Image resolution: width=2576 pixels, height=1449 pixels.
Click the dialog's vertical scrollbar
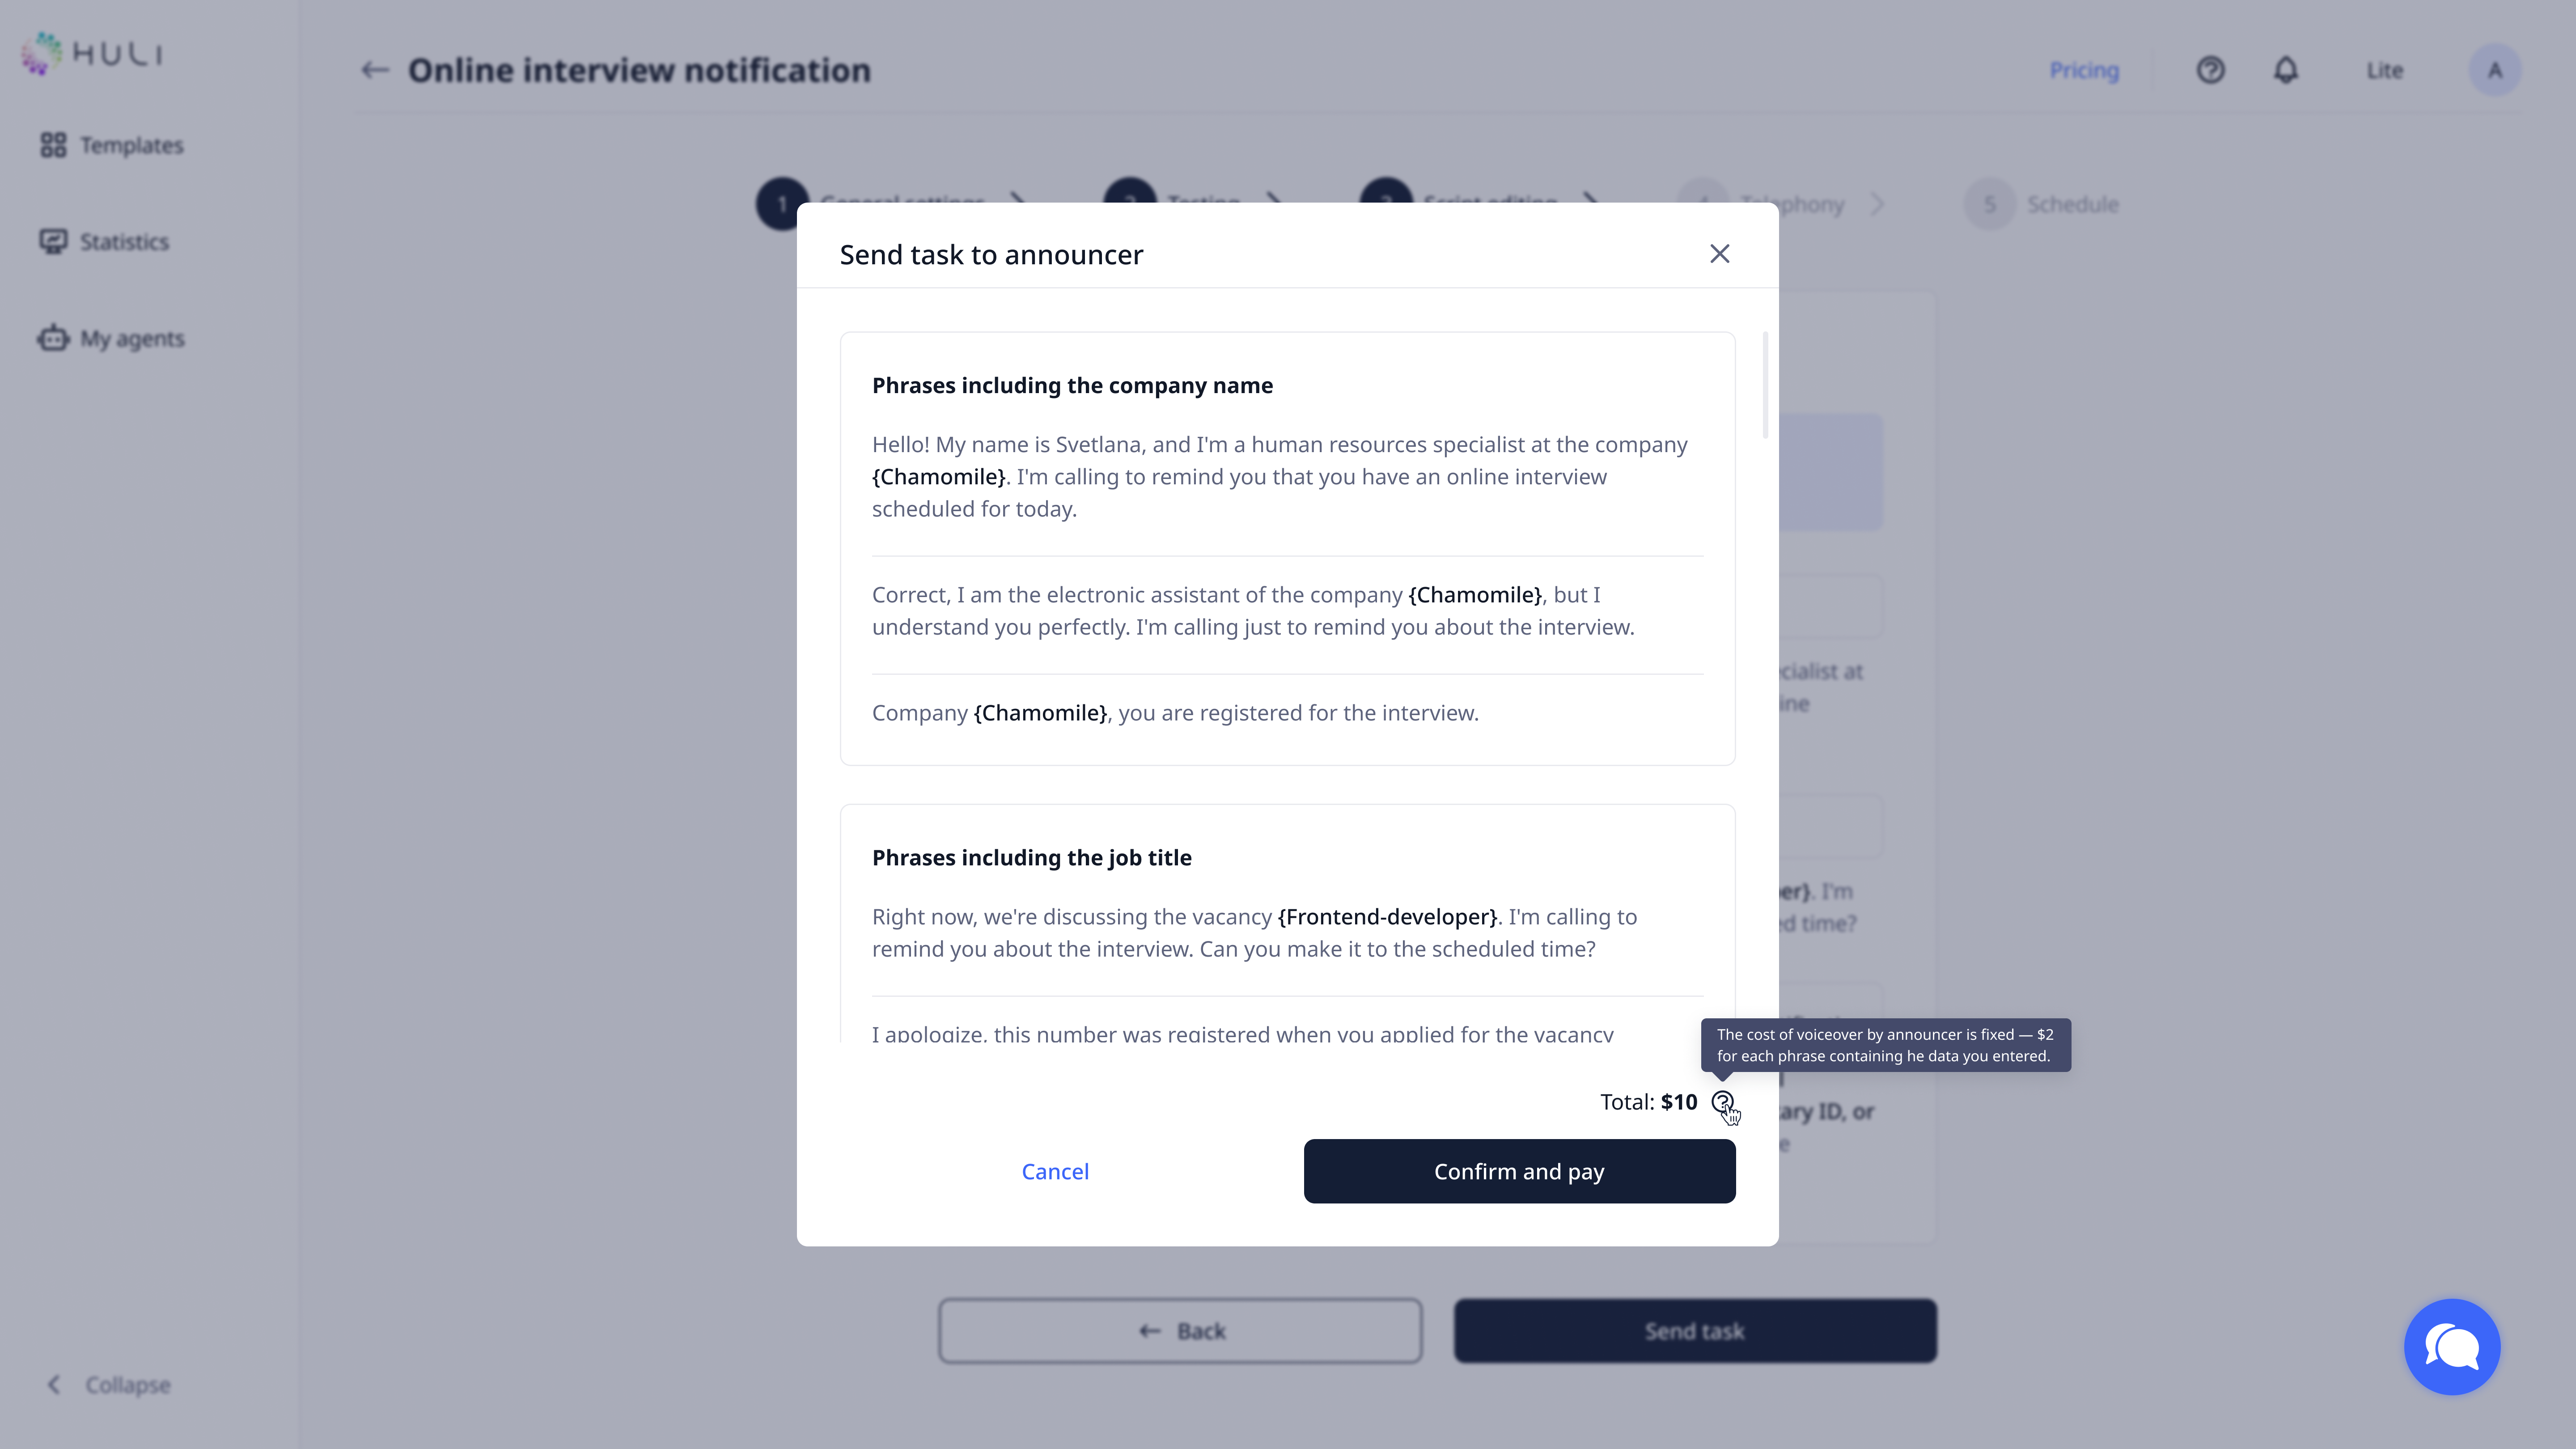1765,385
